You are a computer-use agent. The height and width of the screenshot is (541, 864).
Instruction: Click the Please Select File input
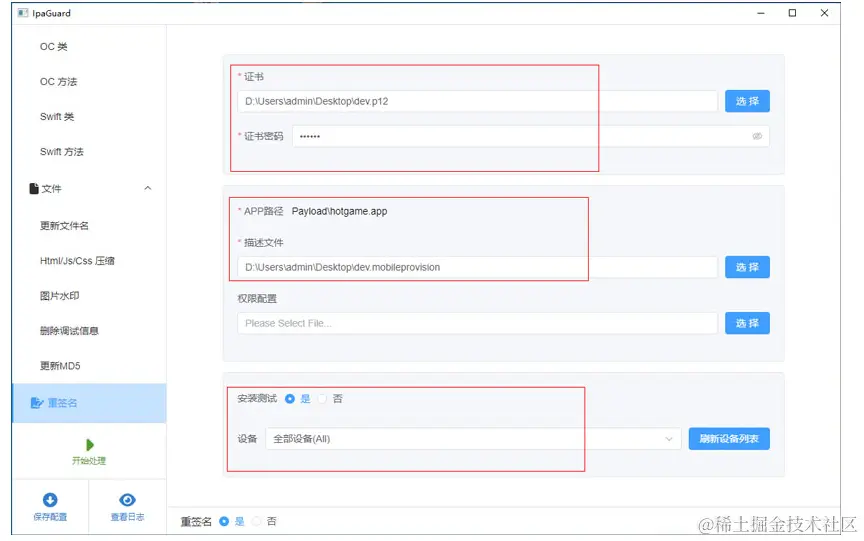477,323
